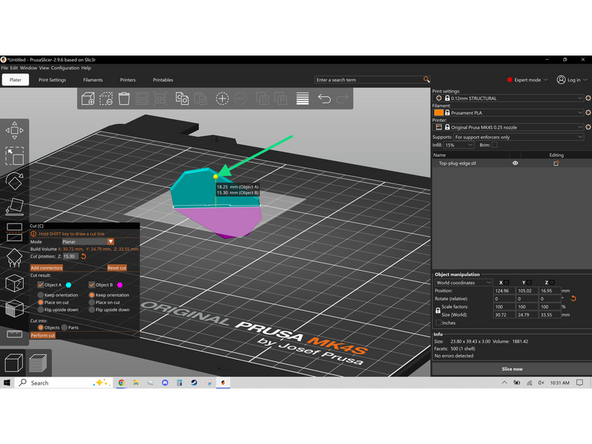Click the Perform cut button
Screen dimensions: 592x444
click(43, 335)
